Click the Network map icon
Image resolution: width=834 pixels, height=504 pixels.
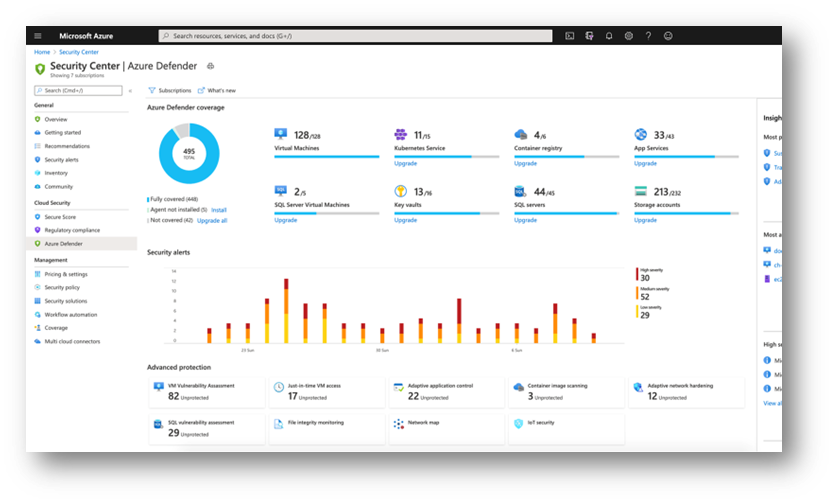tap(398, 424)
